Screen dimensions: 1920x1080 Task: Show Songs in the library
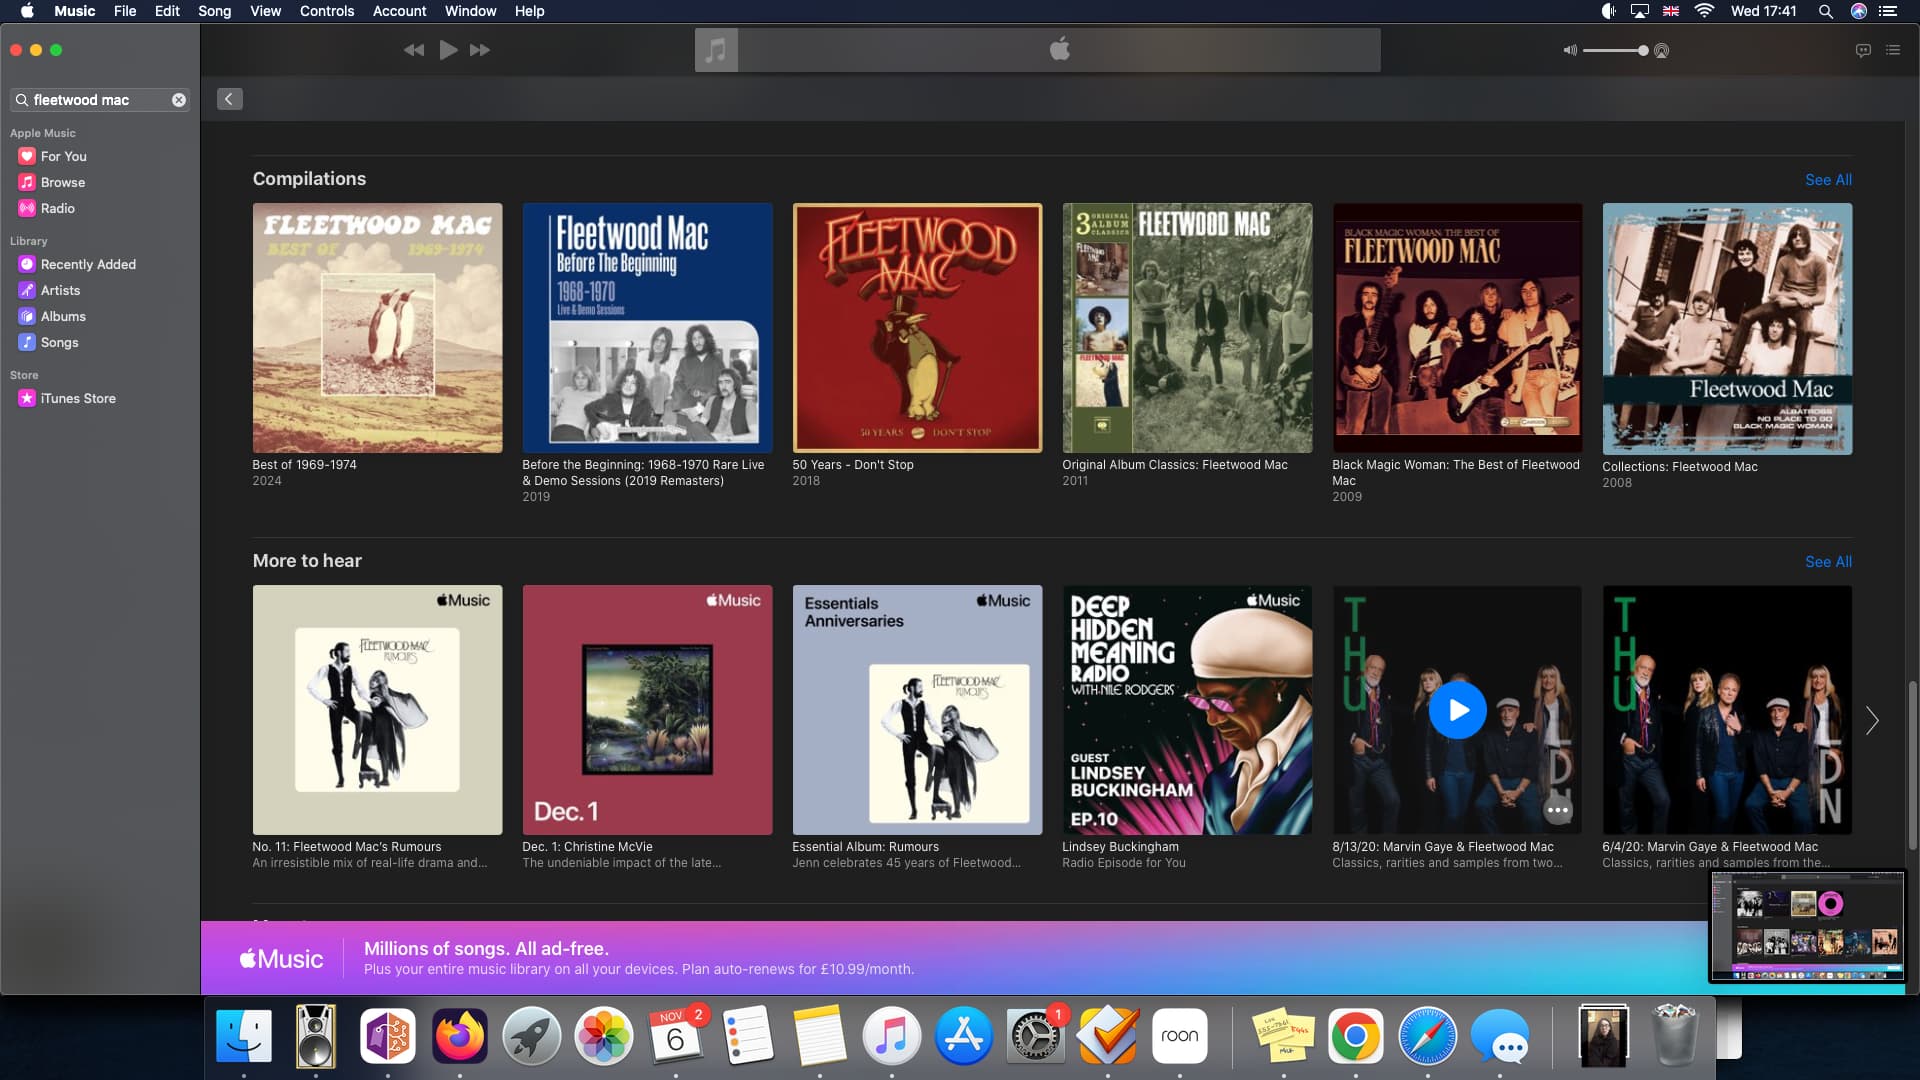coord(59,342)
